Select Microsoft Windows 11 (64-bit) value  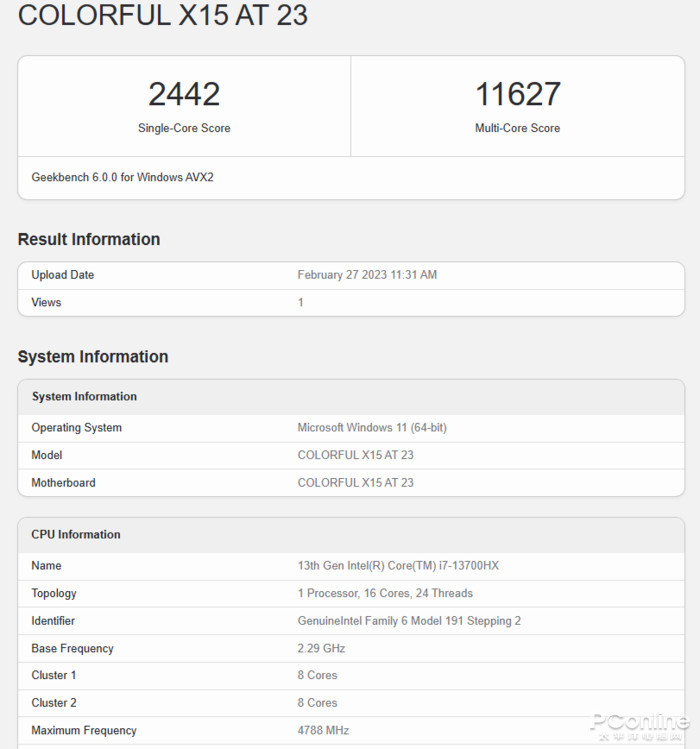pos(372,428)
